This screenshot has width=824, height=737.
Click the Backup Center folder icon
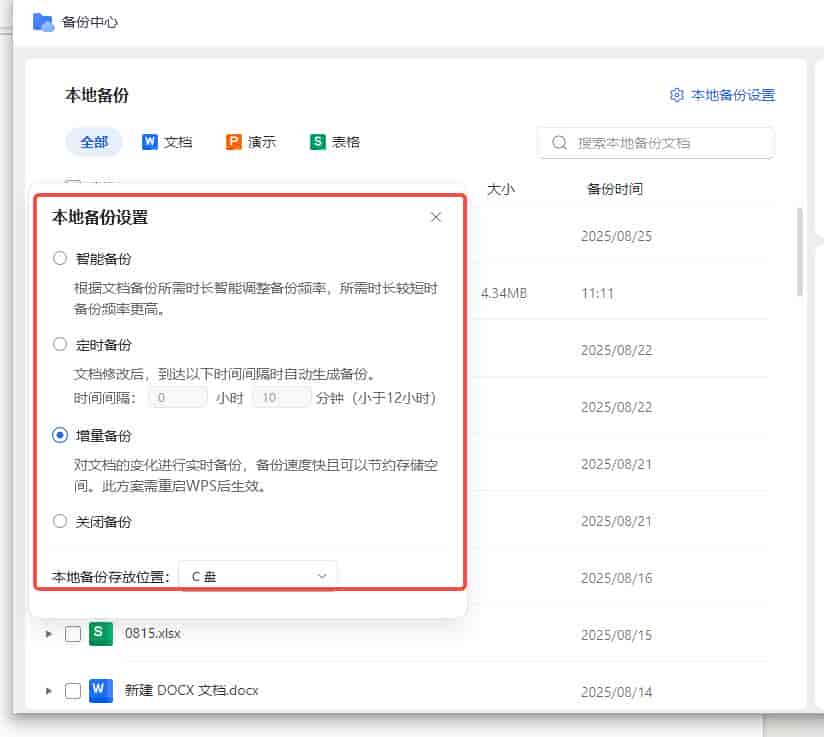click(43, 23)
